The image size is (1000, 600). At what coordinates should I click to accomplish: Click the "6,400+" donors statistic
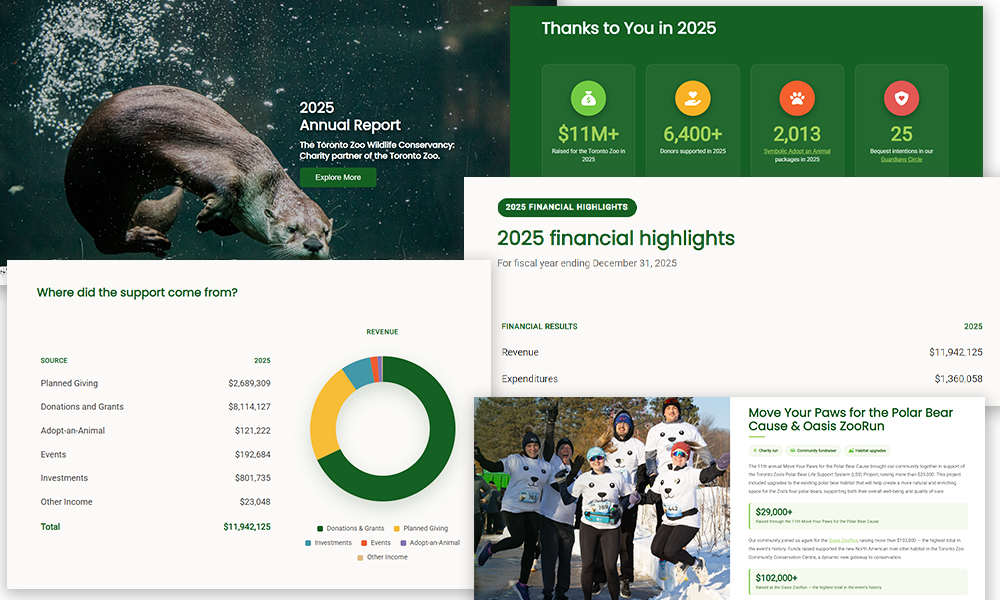pyautogui.click(x=693, y=134)
